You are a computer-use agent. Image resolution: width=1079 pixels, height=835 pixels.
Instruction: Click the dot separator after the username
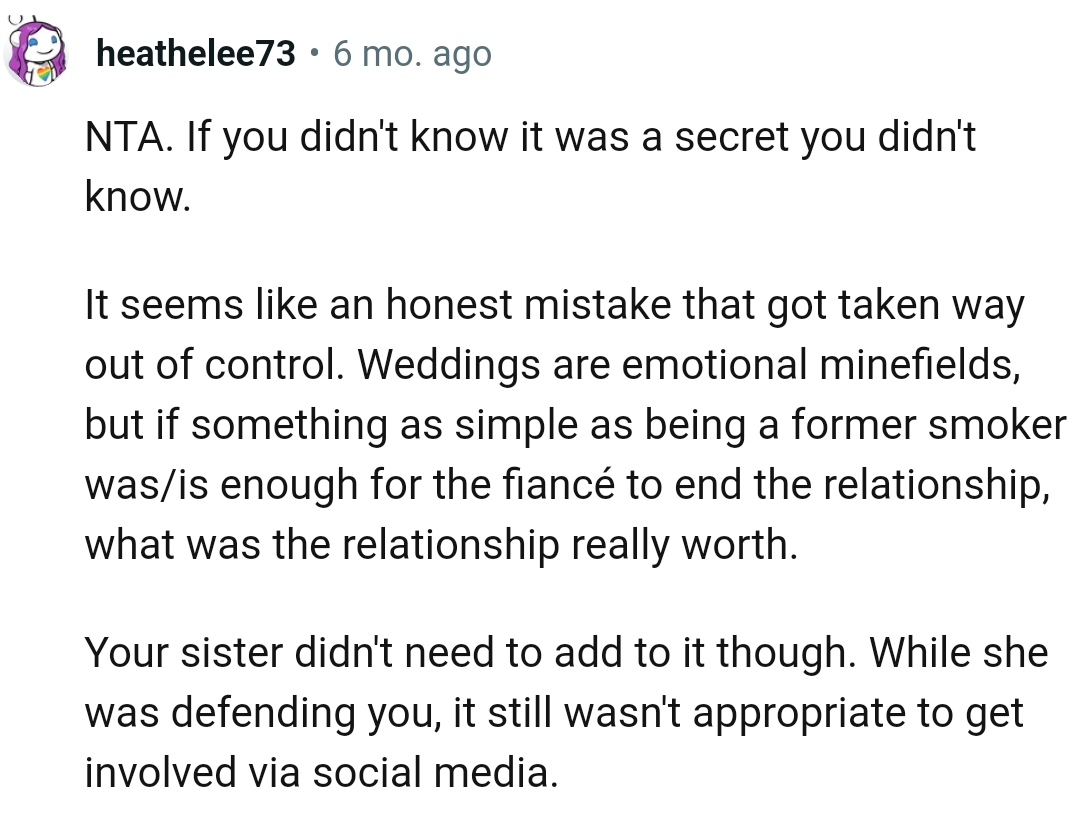point(314,53)
